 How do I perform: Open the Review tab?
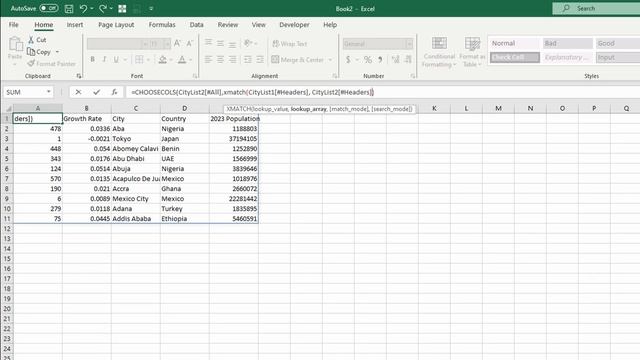pos(228,24)
